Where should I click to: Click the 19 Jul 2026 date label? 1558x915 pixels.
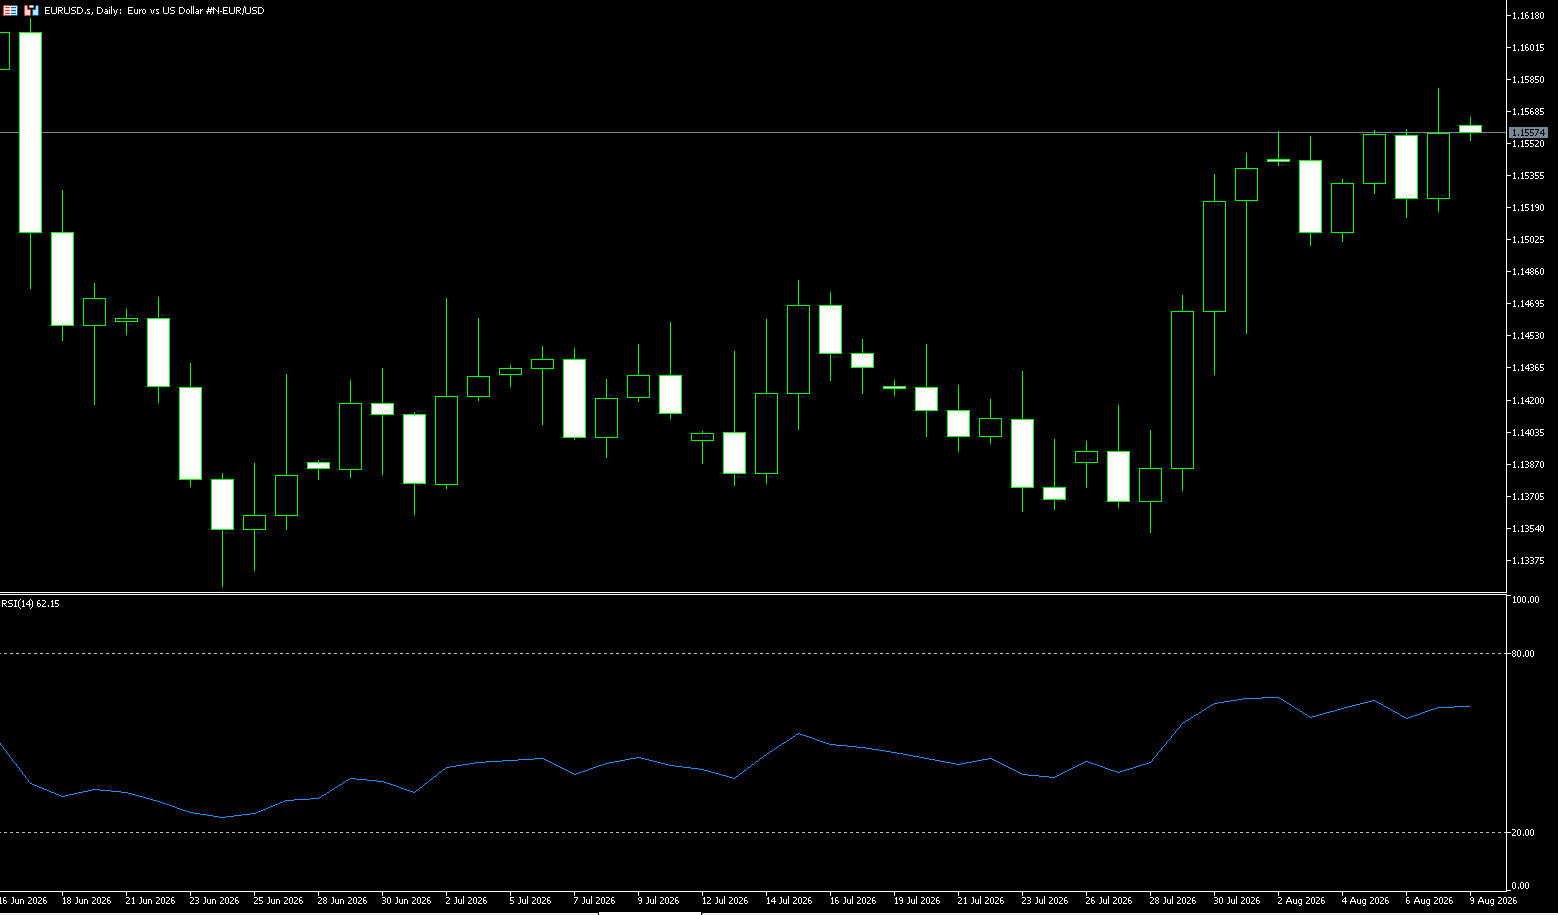click(x=917, y=901)
